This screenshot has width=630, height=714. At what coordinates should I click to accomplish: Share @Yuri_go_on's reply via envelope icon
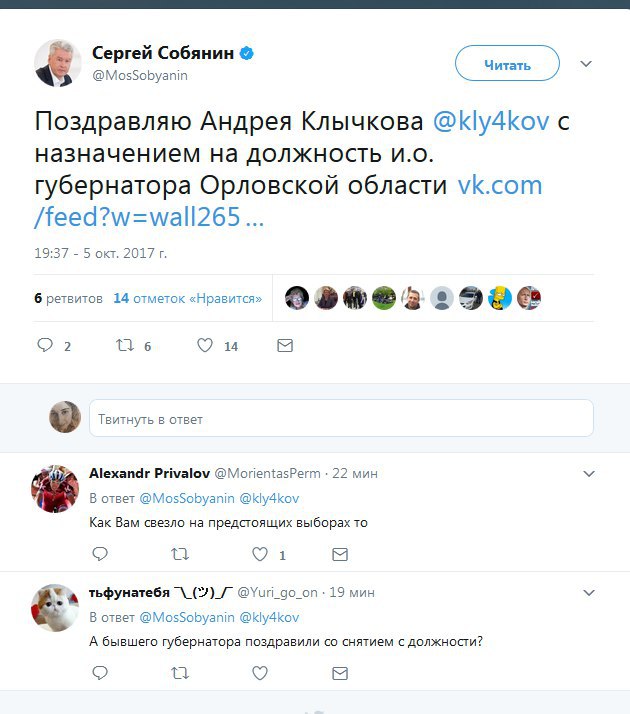340,673
